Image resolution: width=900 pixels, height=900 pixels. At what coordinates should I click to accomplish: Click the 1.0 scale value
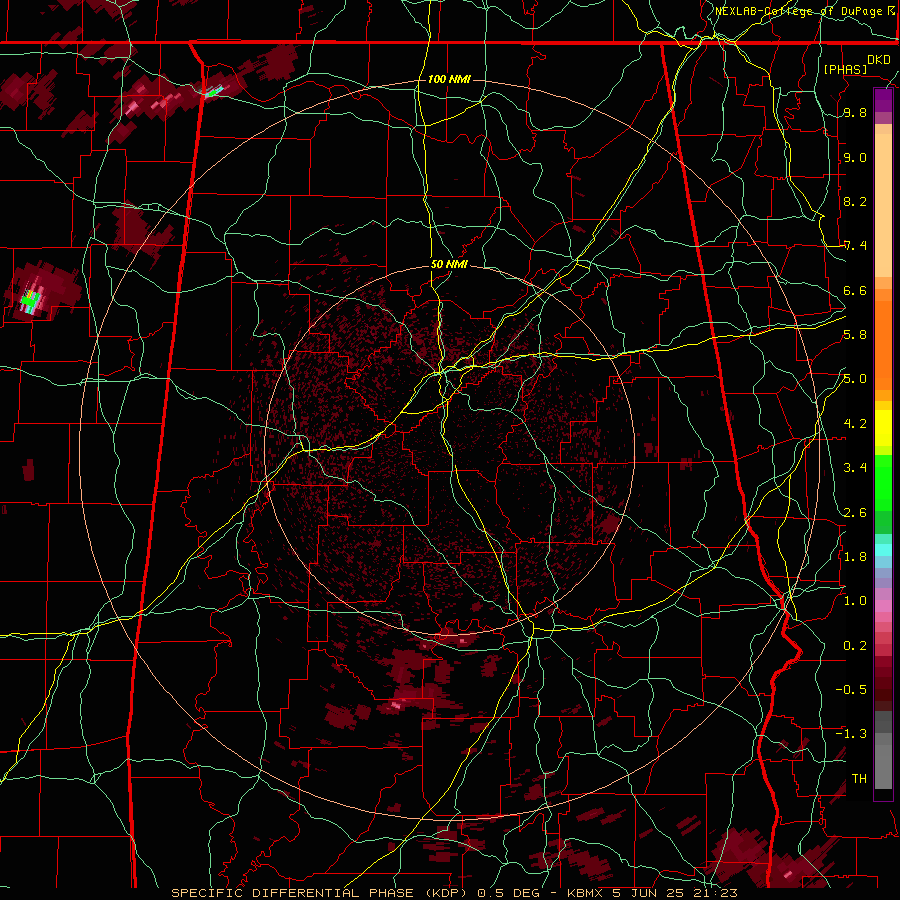[x=855, y=601]
